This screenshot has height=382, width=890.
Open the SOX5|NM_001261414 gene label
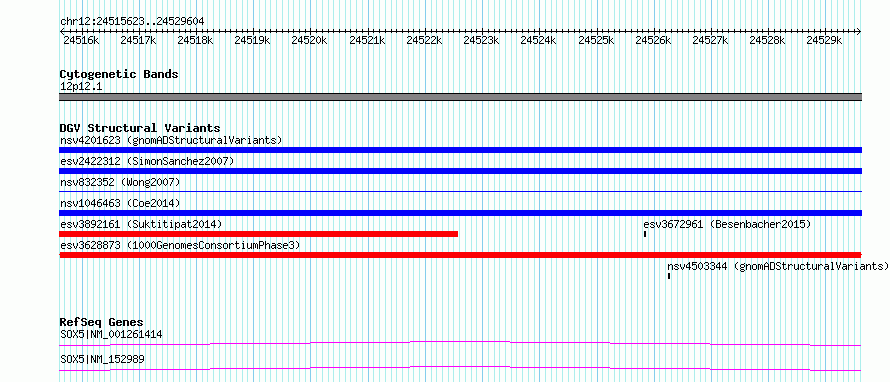[x=111, y=335]
